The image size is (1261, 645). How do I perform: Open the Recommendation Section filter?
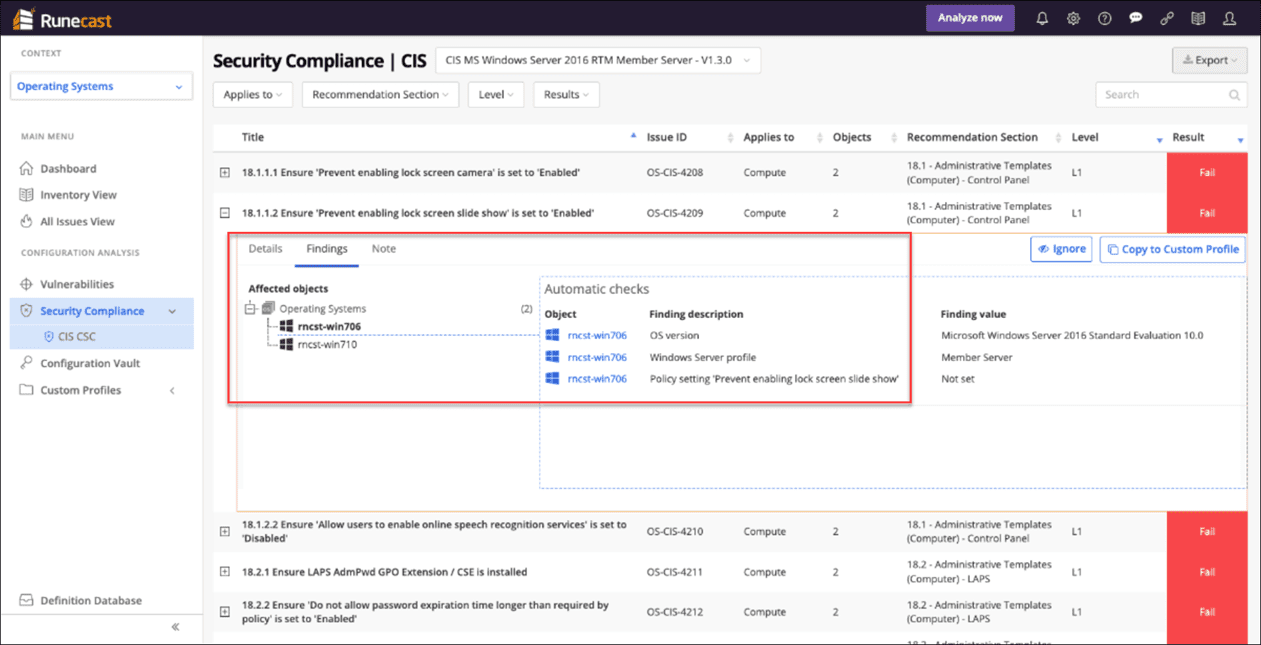pyautogui.click(x=380, y=95)
